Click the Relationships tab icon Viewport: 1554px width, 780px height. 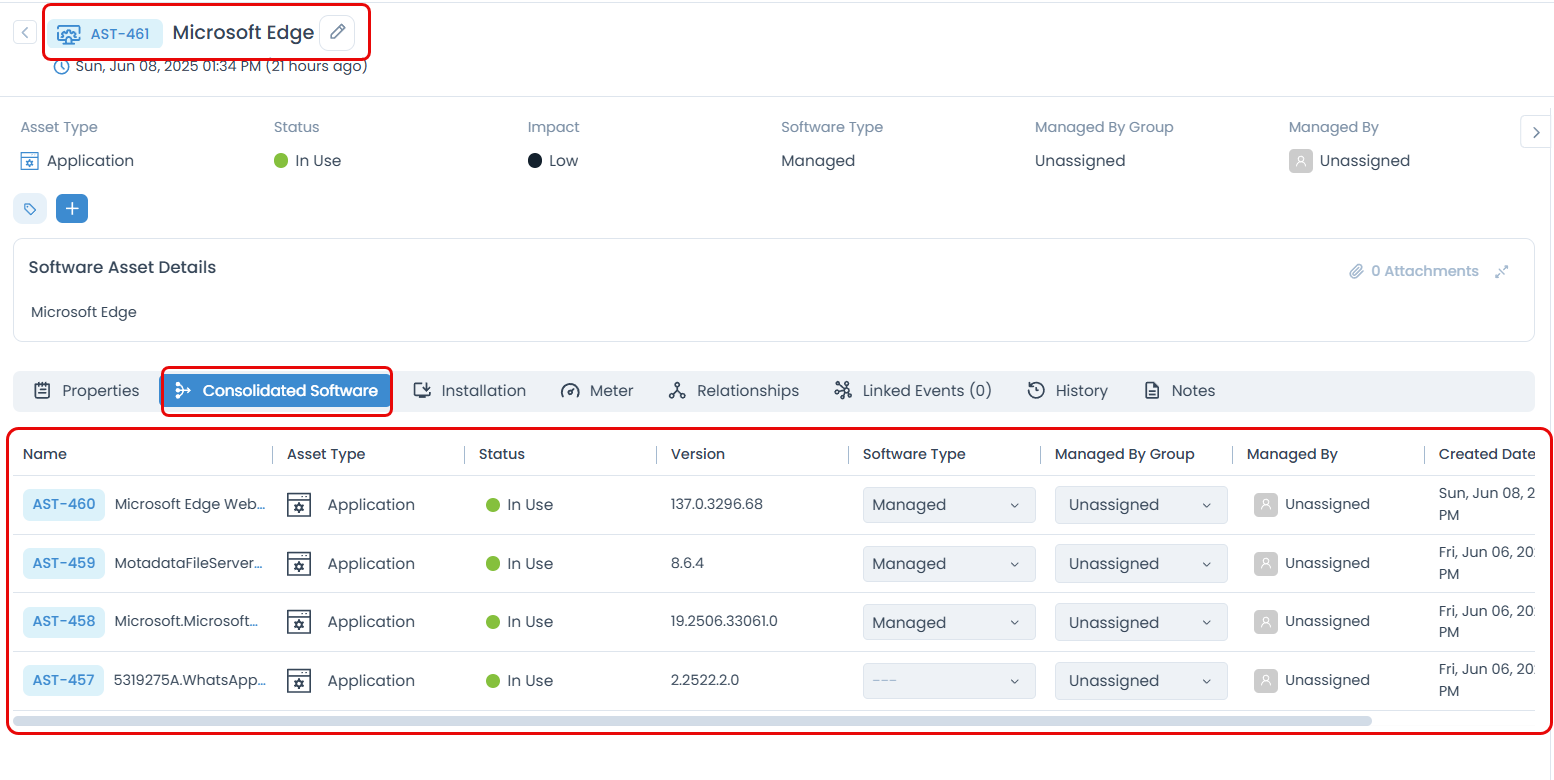pos(679,390)
